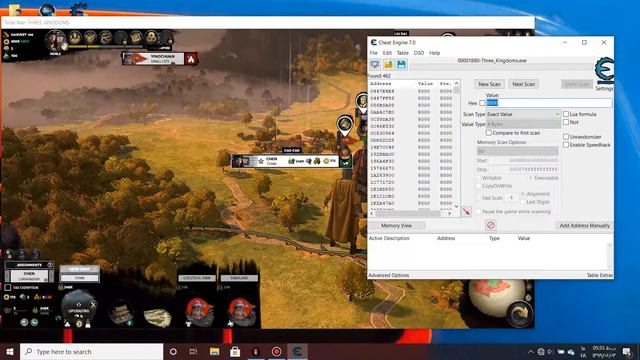The width and height of the screenshot is (640, 360).
Task: Click the wooden building slot icon
Action: click(121, 313)
